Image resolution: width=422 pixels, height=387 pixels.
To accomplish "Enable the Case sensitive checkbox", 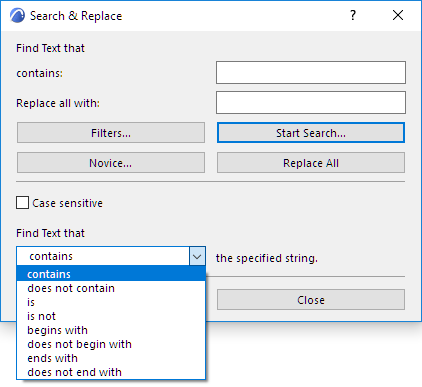I will 22,203.
